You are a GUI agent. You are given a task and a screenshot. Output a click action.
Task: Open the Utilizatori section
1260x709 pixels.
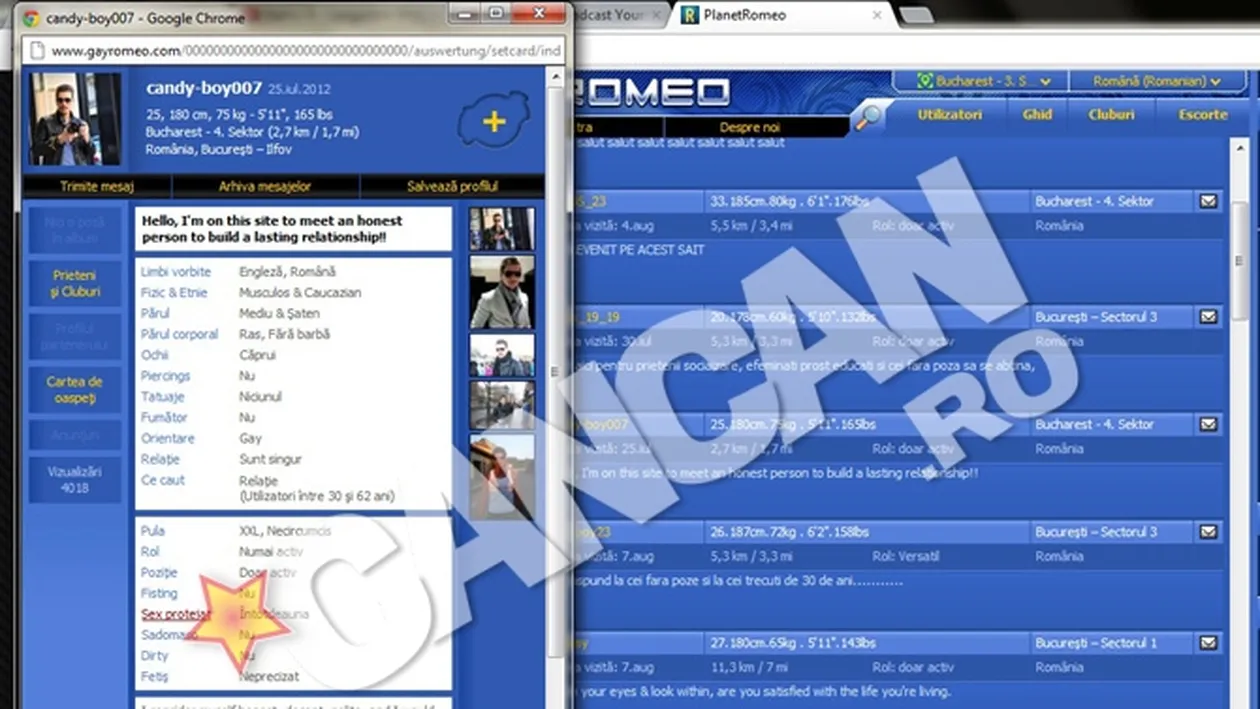pyautogui.click(x=949, y=114)
